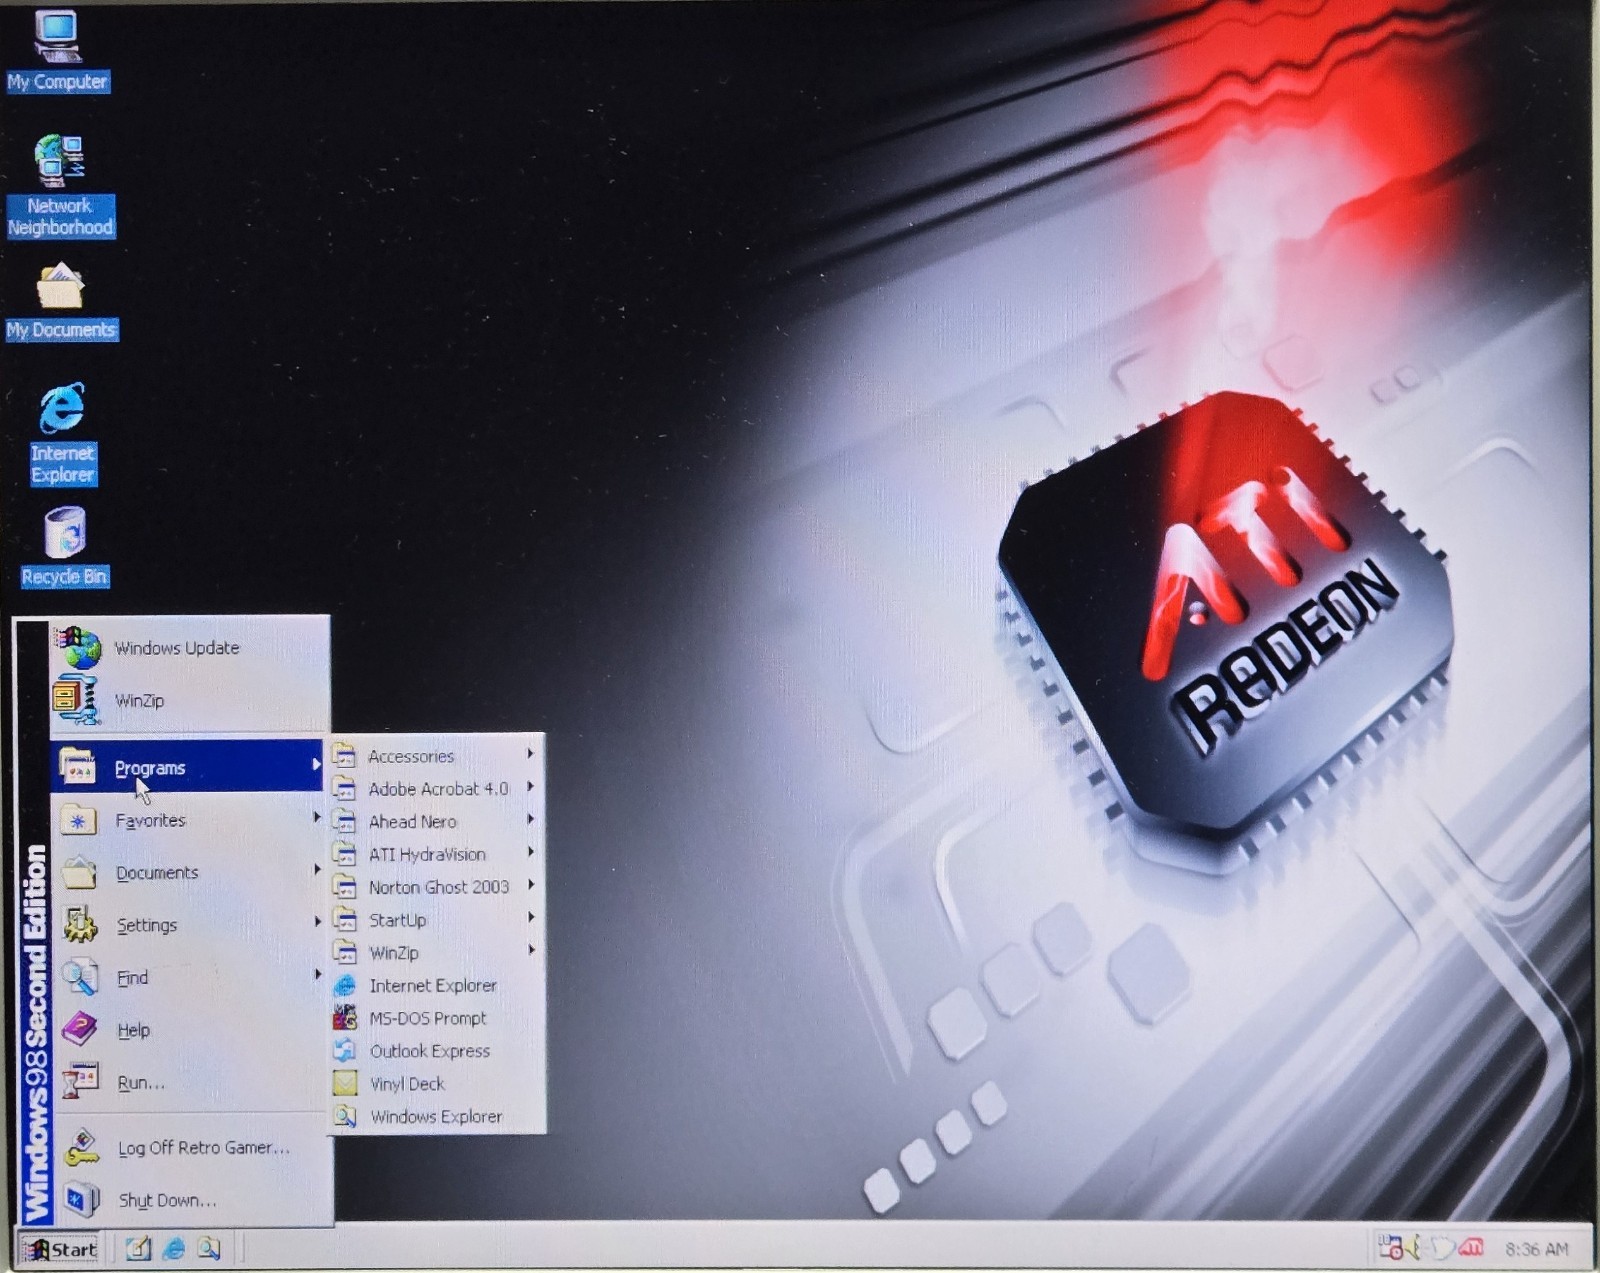Click the Windows Update globe icon
Viewport: 1600px width, 1273px height.
tap(79, 648)
